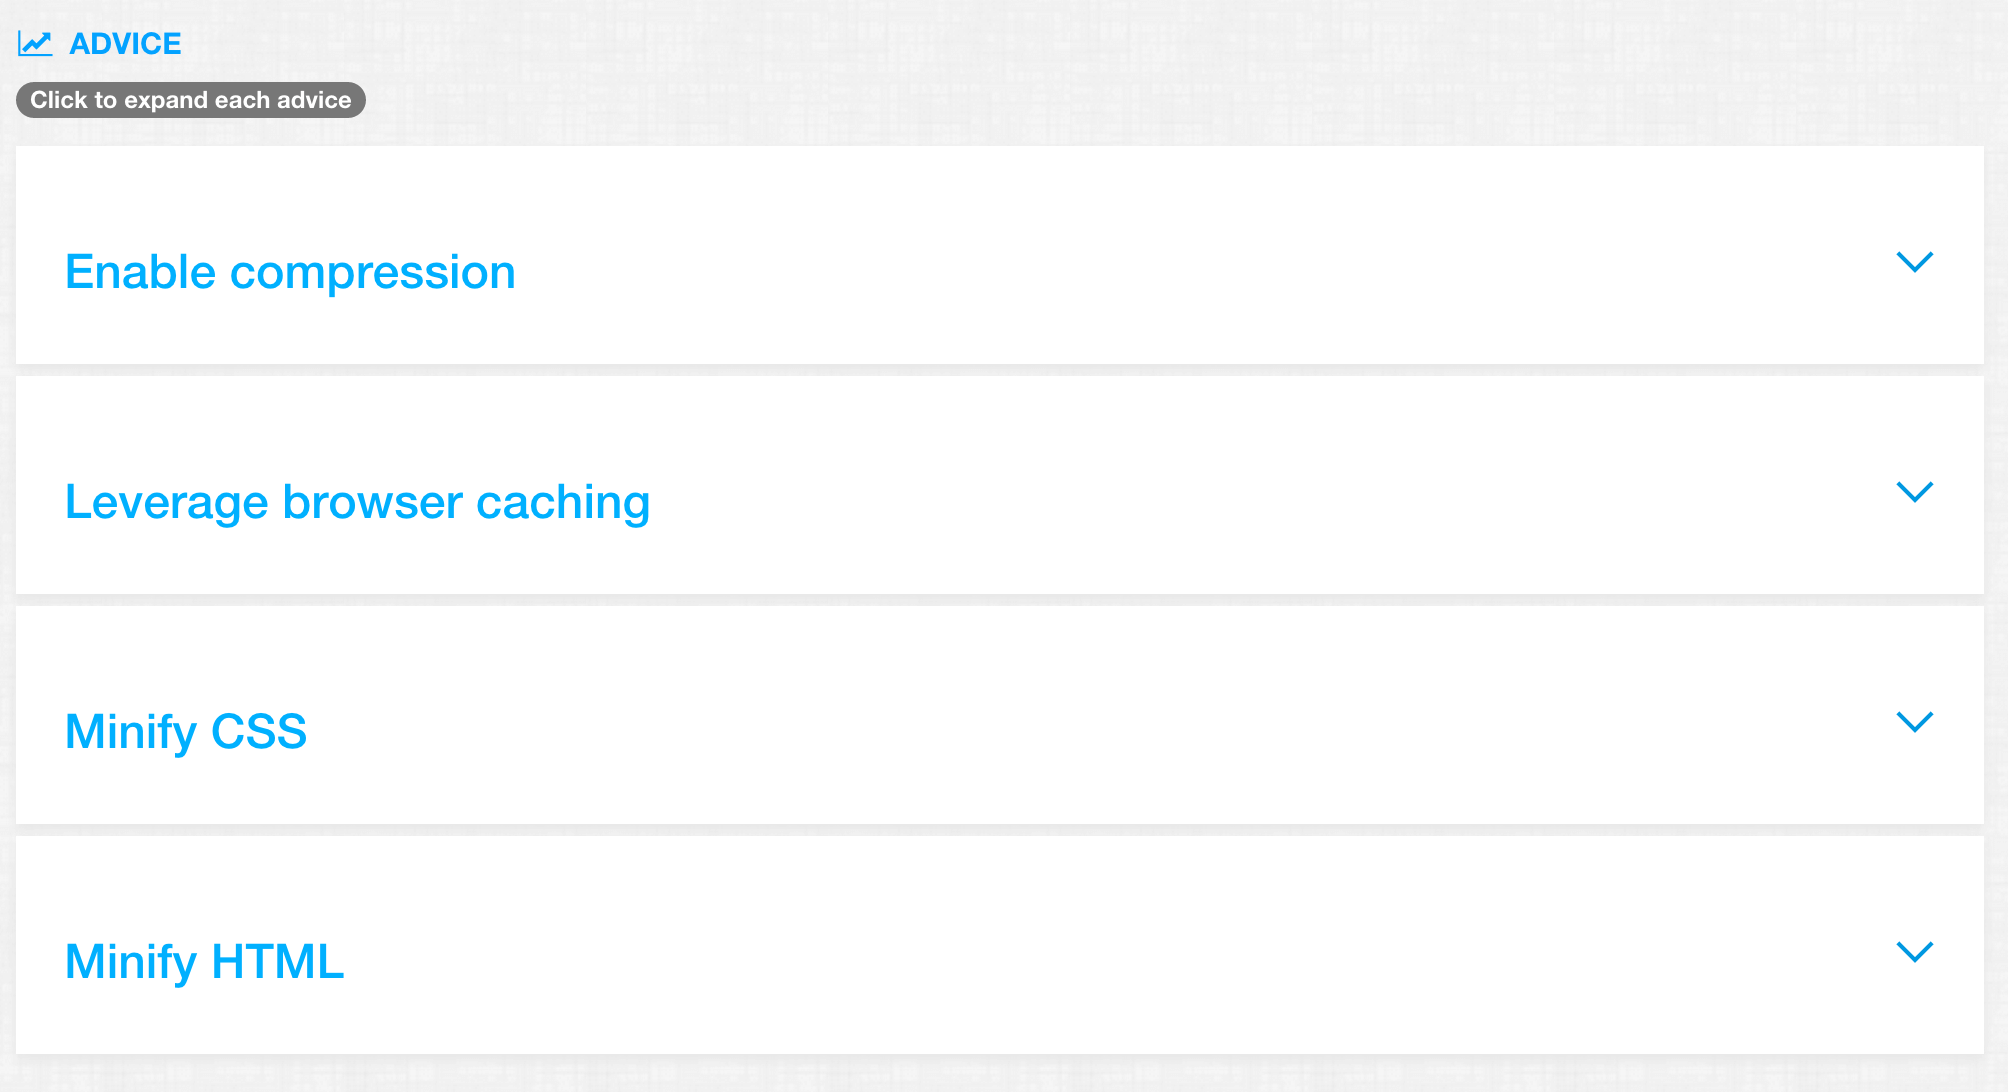Expand Enable compression using its chevron arrow

pyautogui.click(x=1915, y=262)
